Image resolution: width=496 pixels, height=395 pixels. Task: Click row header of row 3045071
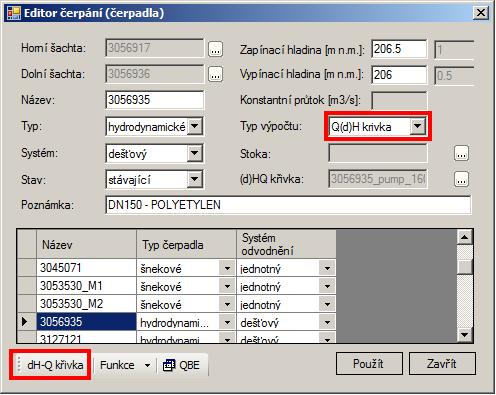(x=26, y=268)
